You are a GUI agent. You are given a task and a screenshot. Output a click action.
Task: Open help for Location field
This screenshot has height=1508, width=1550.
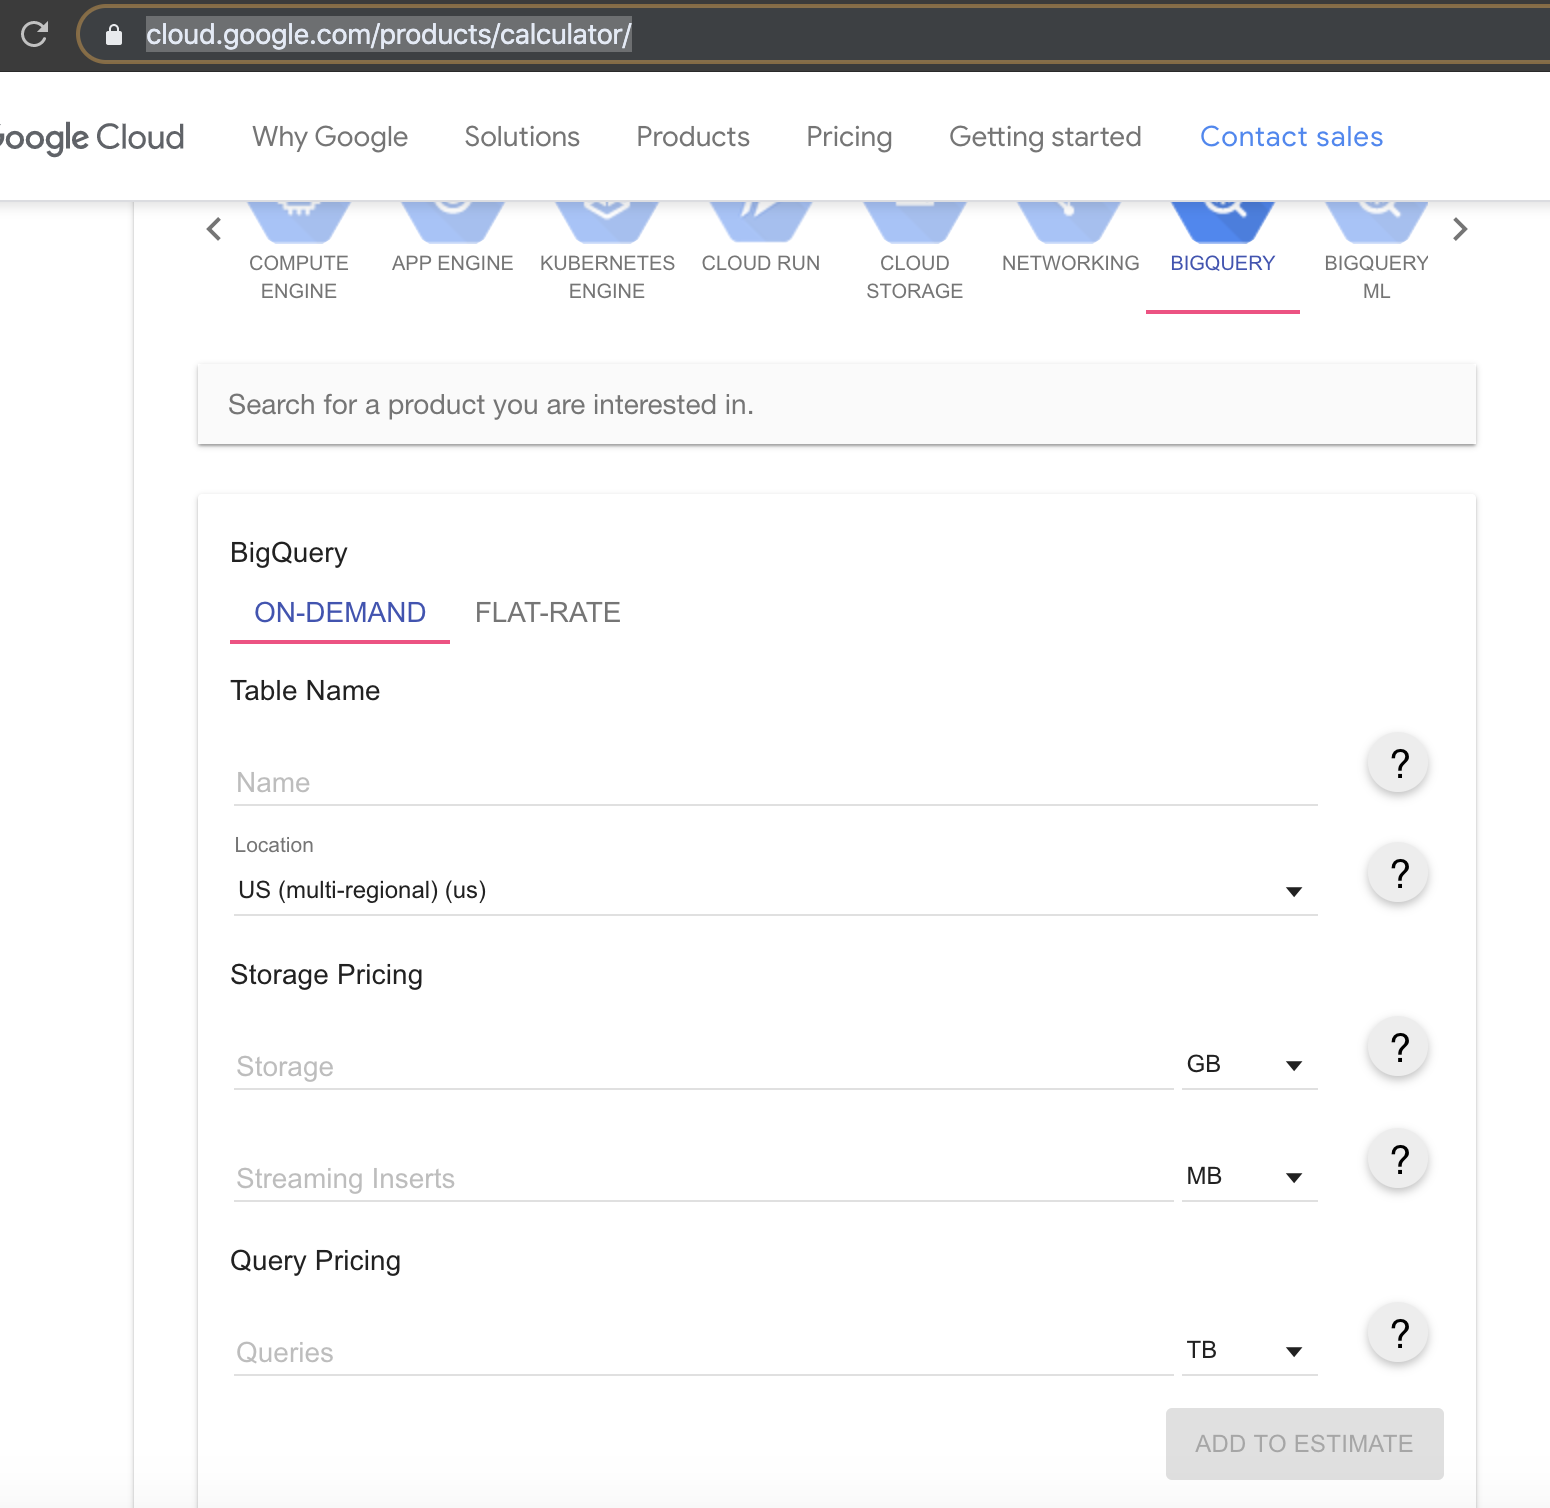(1398, 873)
